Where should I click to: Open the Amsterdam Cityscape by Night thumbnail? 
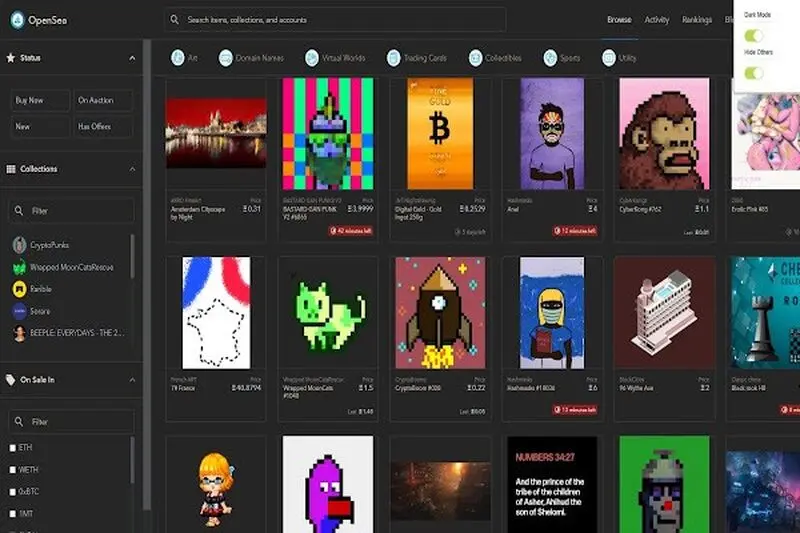point(216,133)
